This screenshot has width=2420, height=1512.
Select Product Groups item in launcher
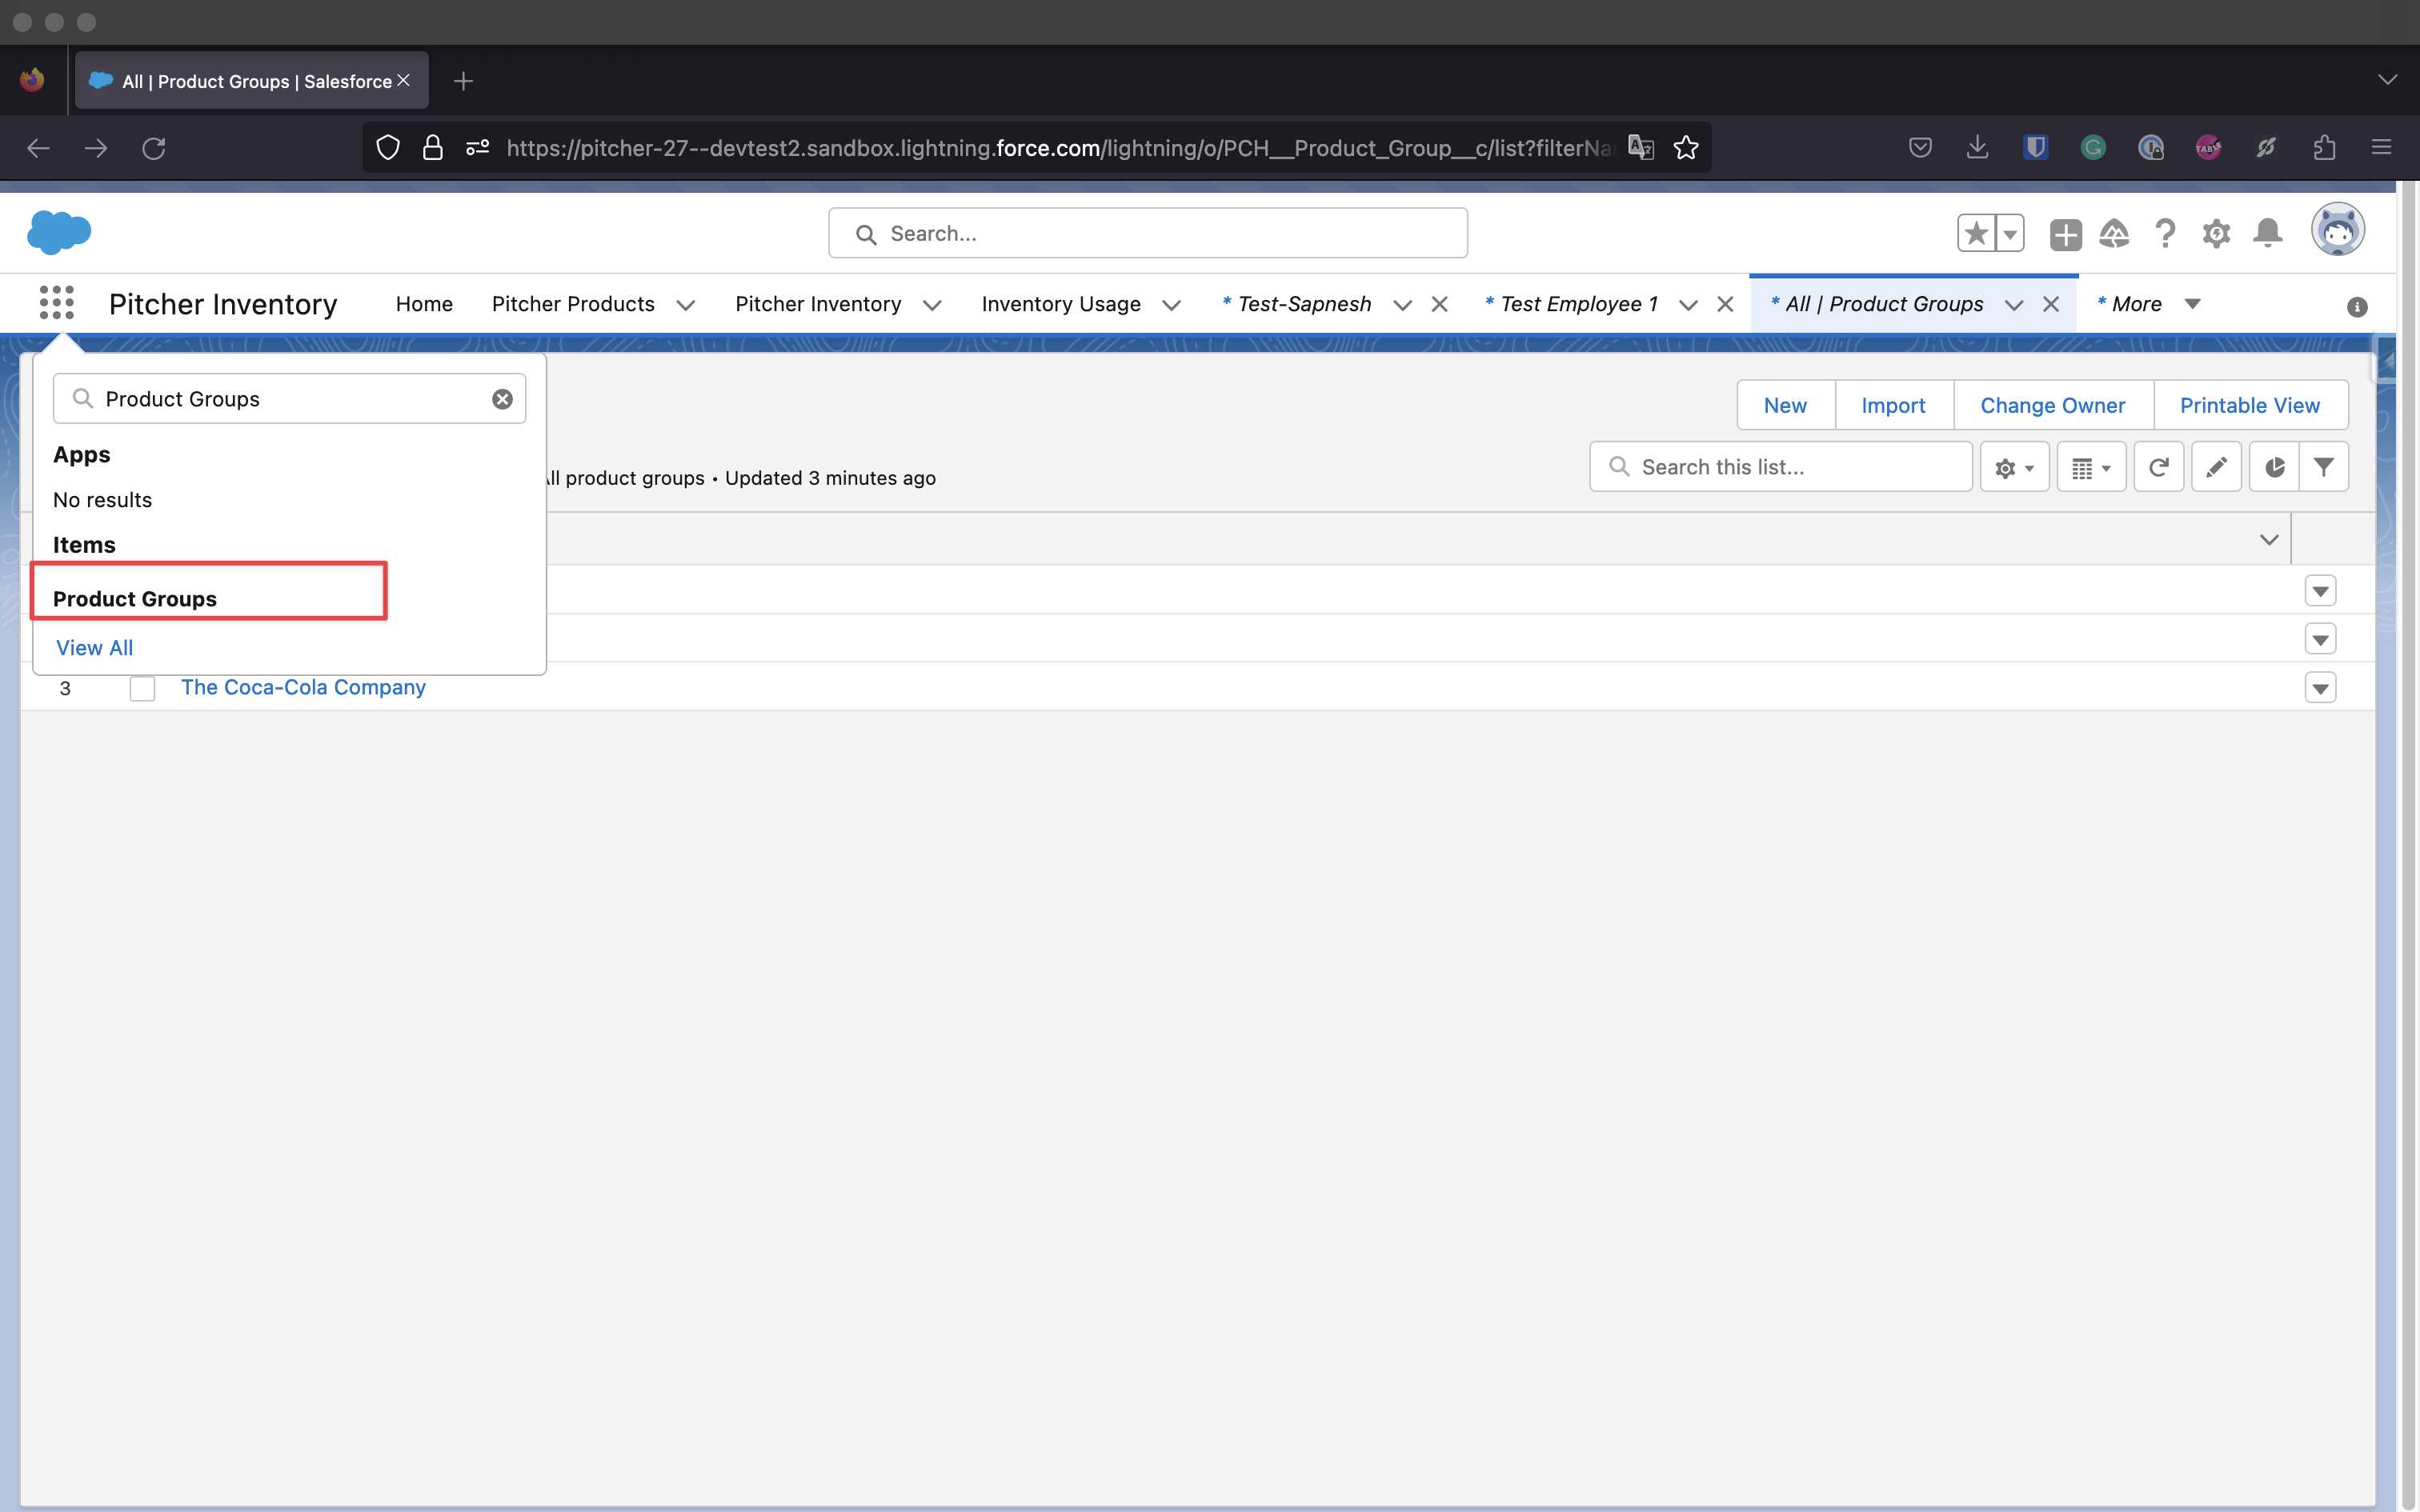coord(135,598)
